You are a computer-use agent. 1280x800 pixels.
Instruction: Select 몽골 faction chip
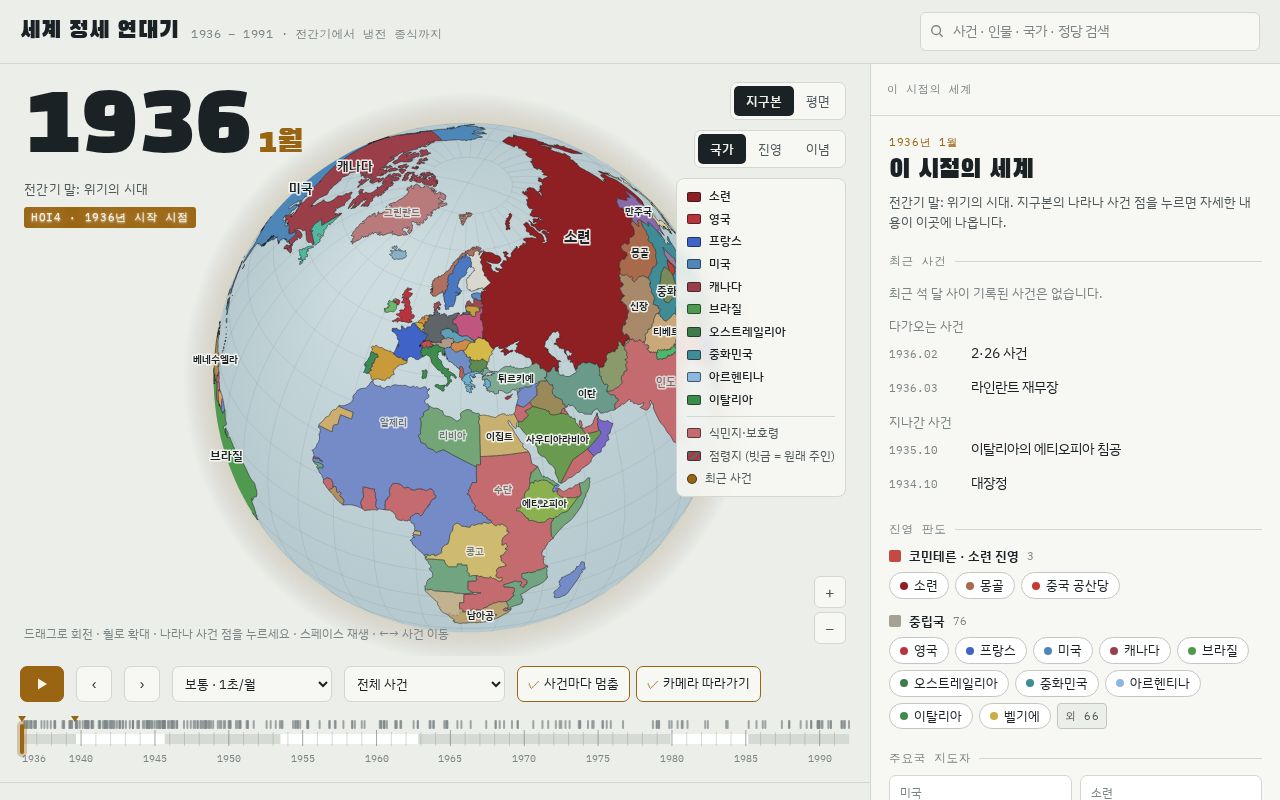pos(984,586)
